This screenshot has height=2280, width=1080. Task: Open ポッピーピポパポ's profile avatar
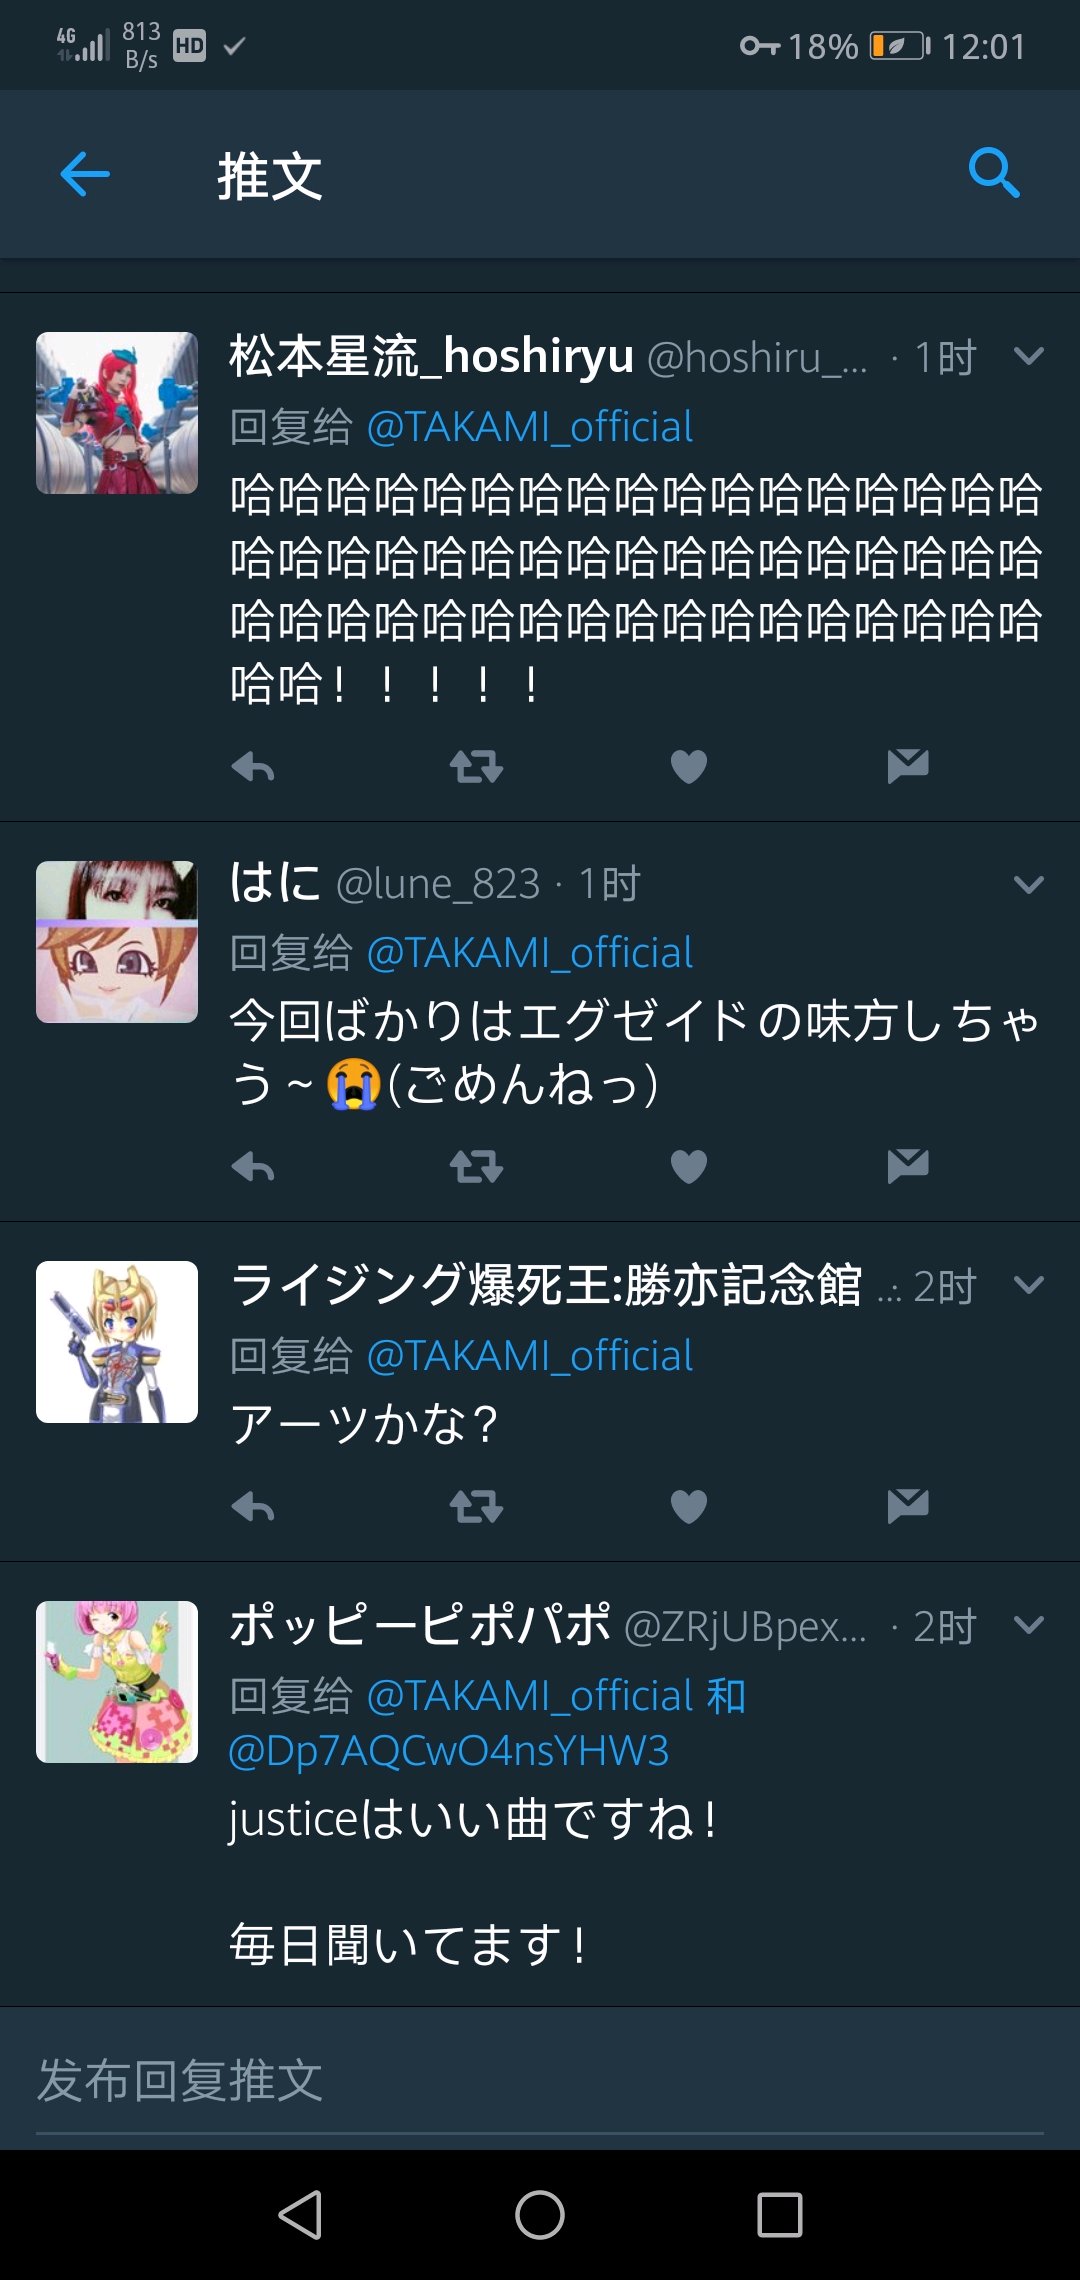point(117,1682)
